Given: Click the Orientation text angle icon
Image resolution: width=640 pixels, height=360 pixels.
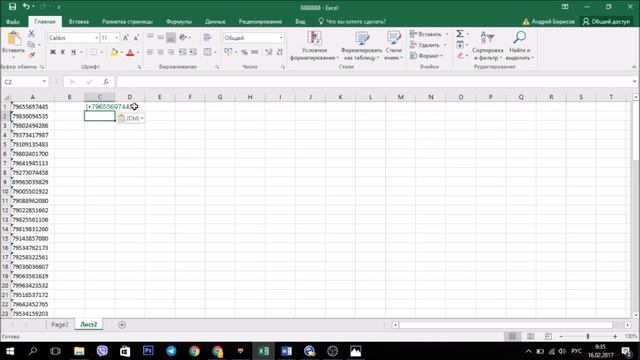Looking at the screenshot, I should 183,38.
